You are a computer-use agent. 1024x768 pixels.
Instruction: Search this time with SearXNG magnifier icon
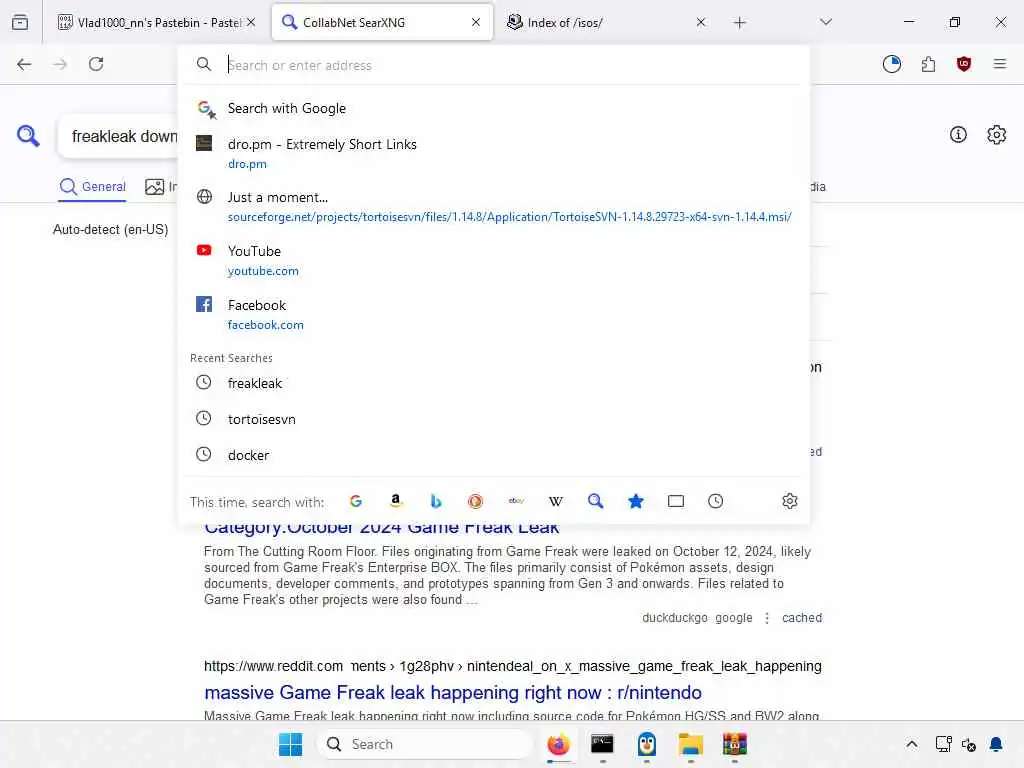596,502
